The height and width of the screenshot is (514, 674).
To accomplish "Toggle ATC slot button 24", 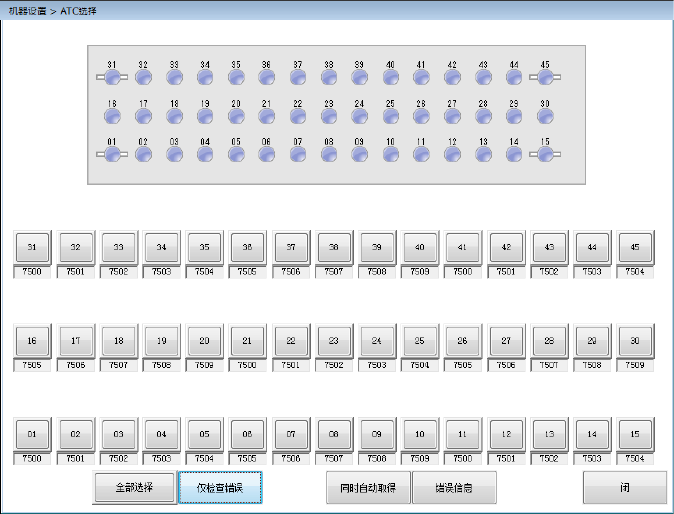I will point(377,341).
